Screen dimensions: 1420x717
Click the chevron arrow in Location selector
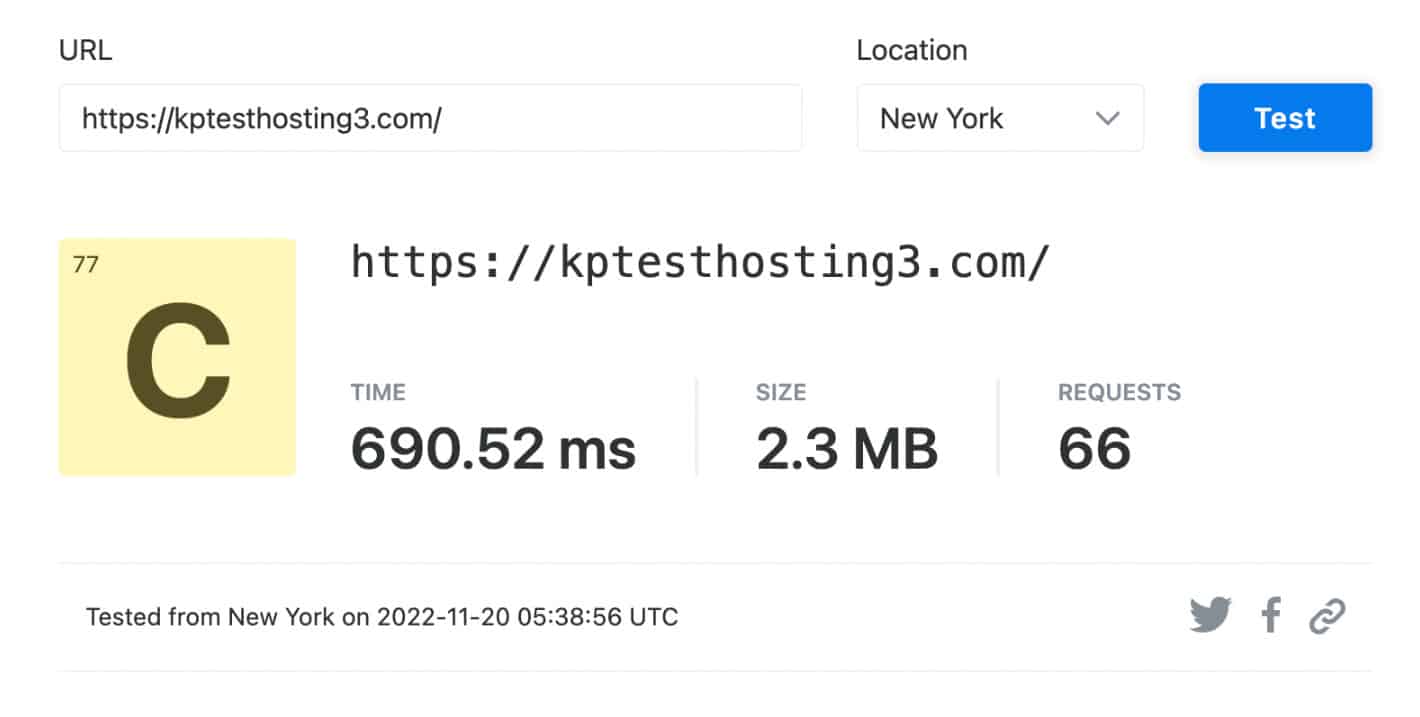coord(1107,118)
